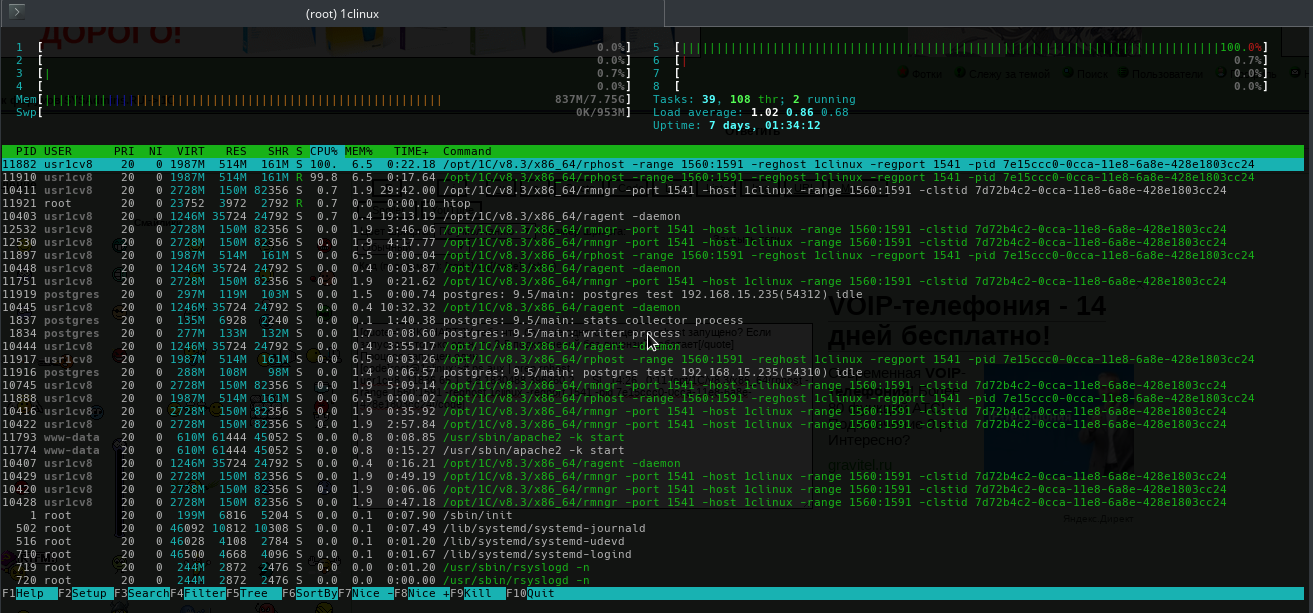Sort by RES column header

coord(236,151)
